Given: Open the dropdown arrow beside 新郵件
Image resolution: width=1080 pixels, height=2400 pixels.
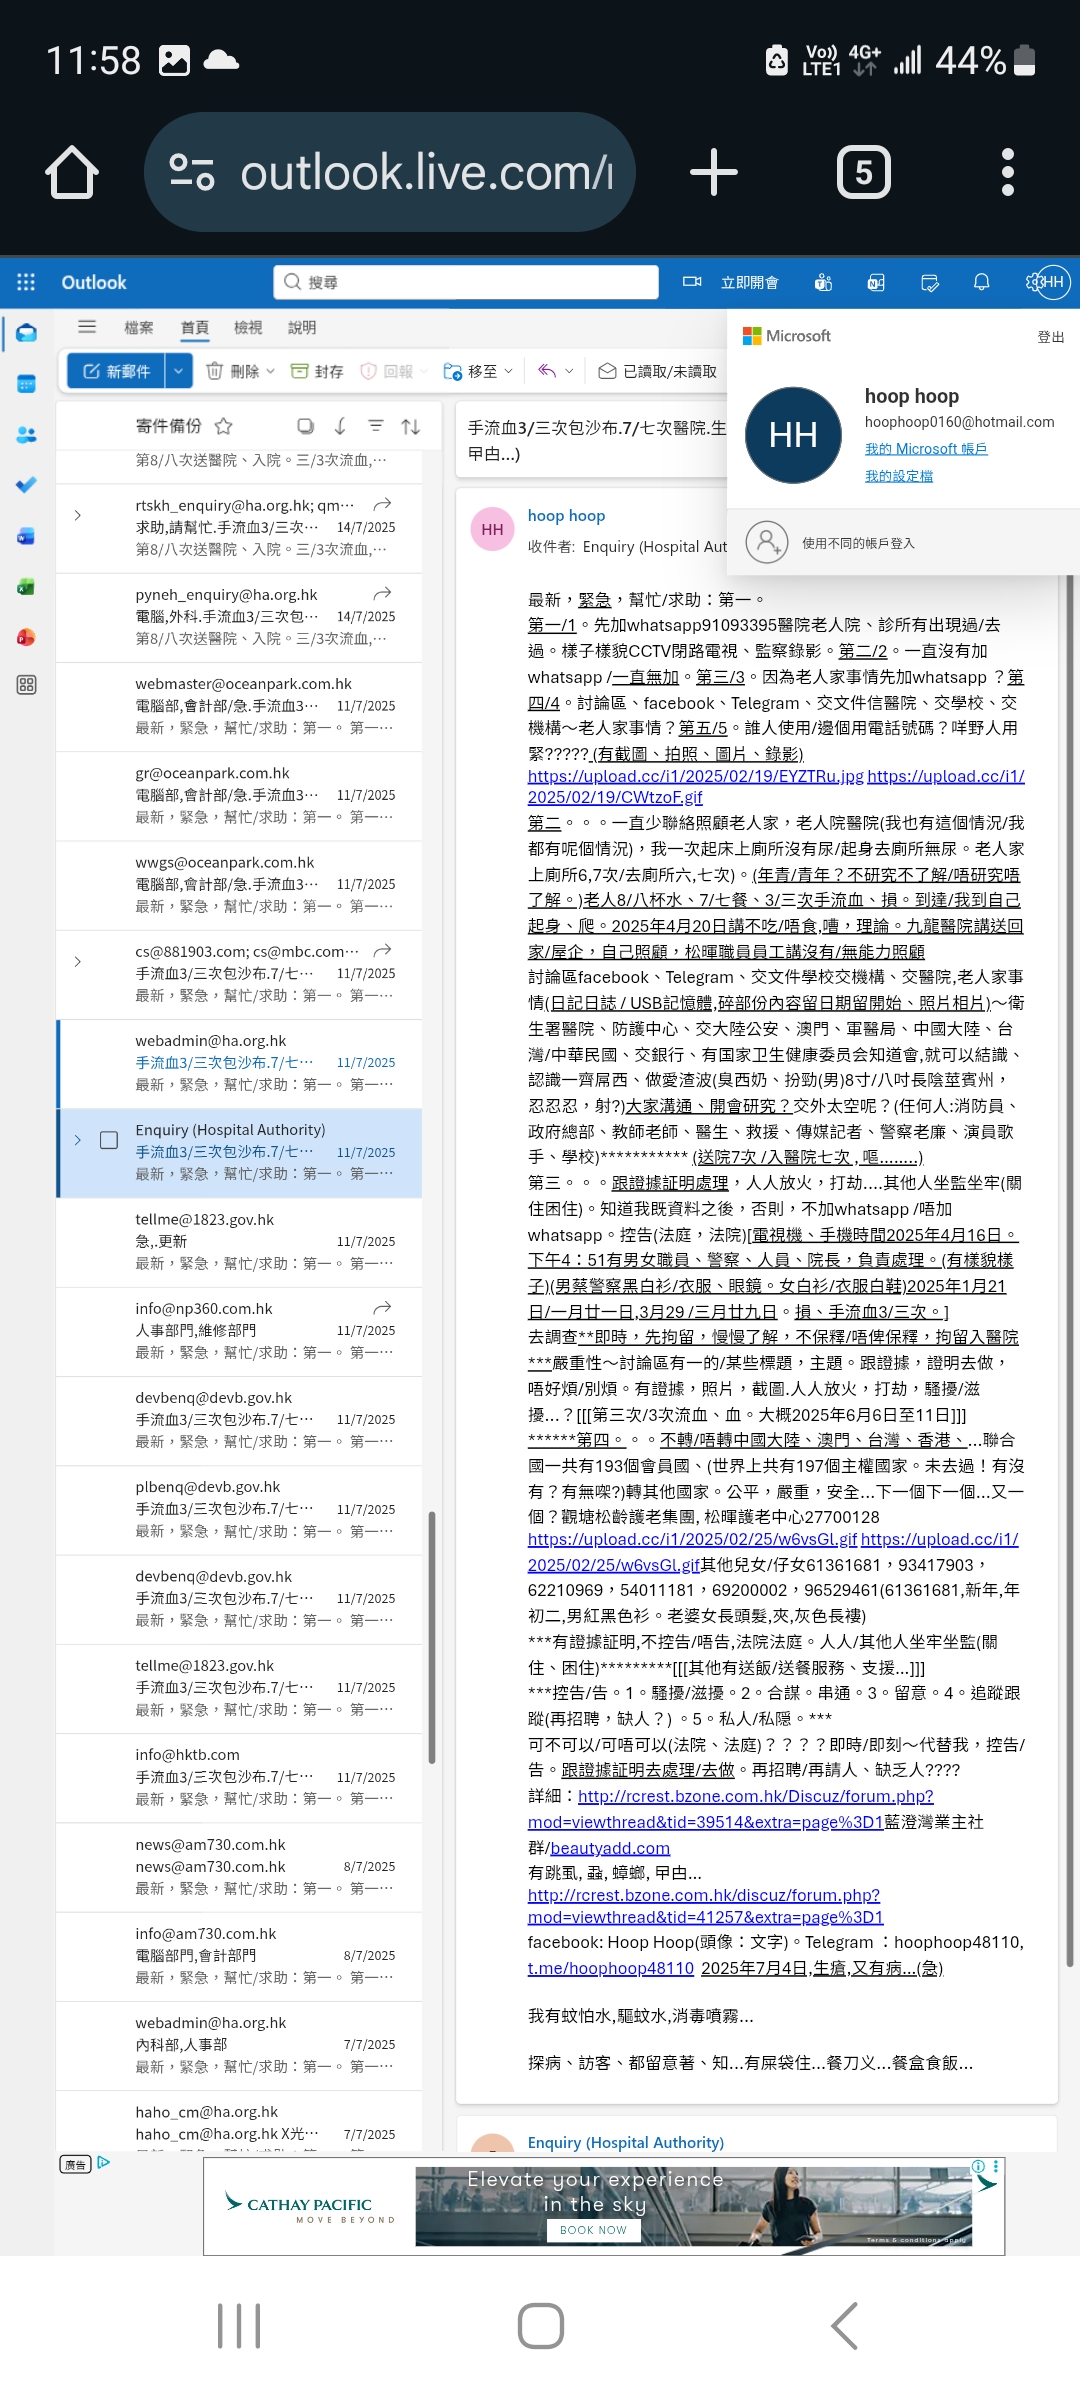Looking at the screenshot, I should (x=178, y=371).
